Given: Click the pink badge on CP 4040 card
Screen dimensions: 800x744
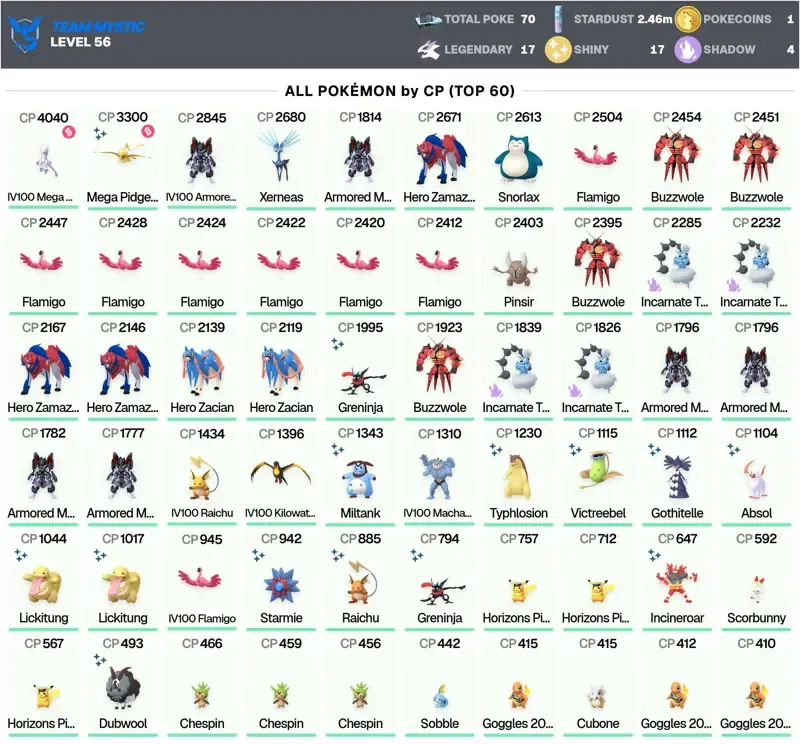Looking at the screenshot, I should [69, 132].
